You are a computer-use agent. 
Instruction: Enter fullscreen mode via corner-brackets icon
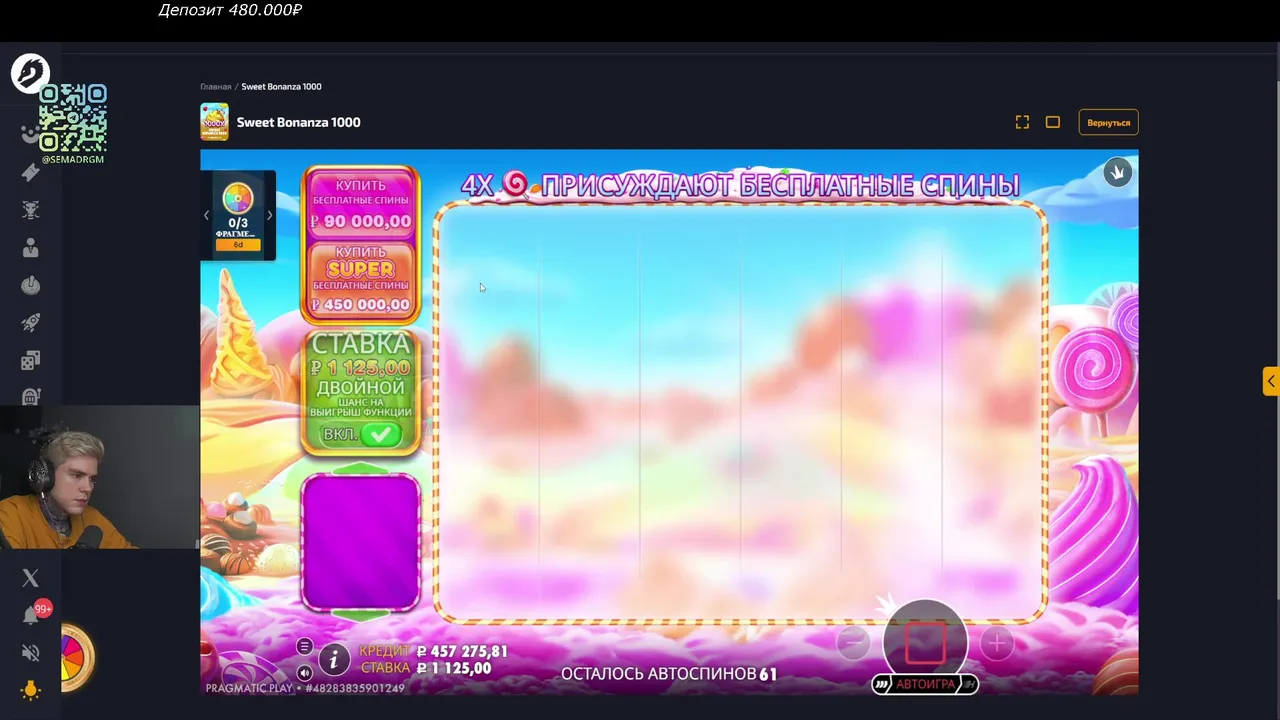click(x=1022, y=122)
